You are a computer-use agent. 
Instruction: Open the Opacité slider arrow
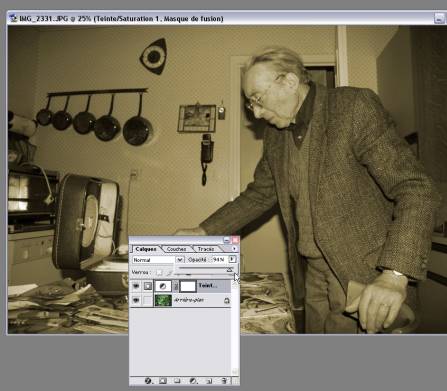(232, 259)
